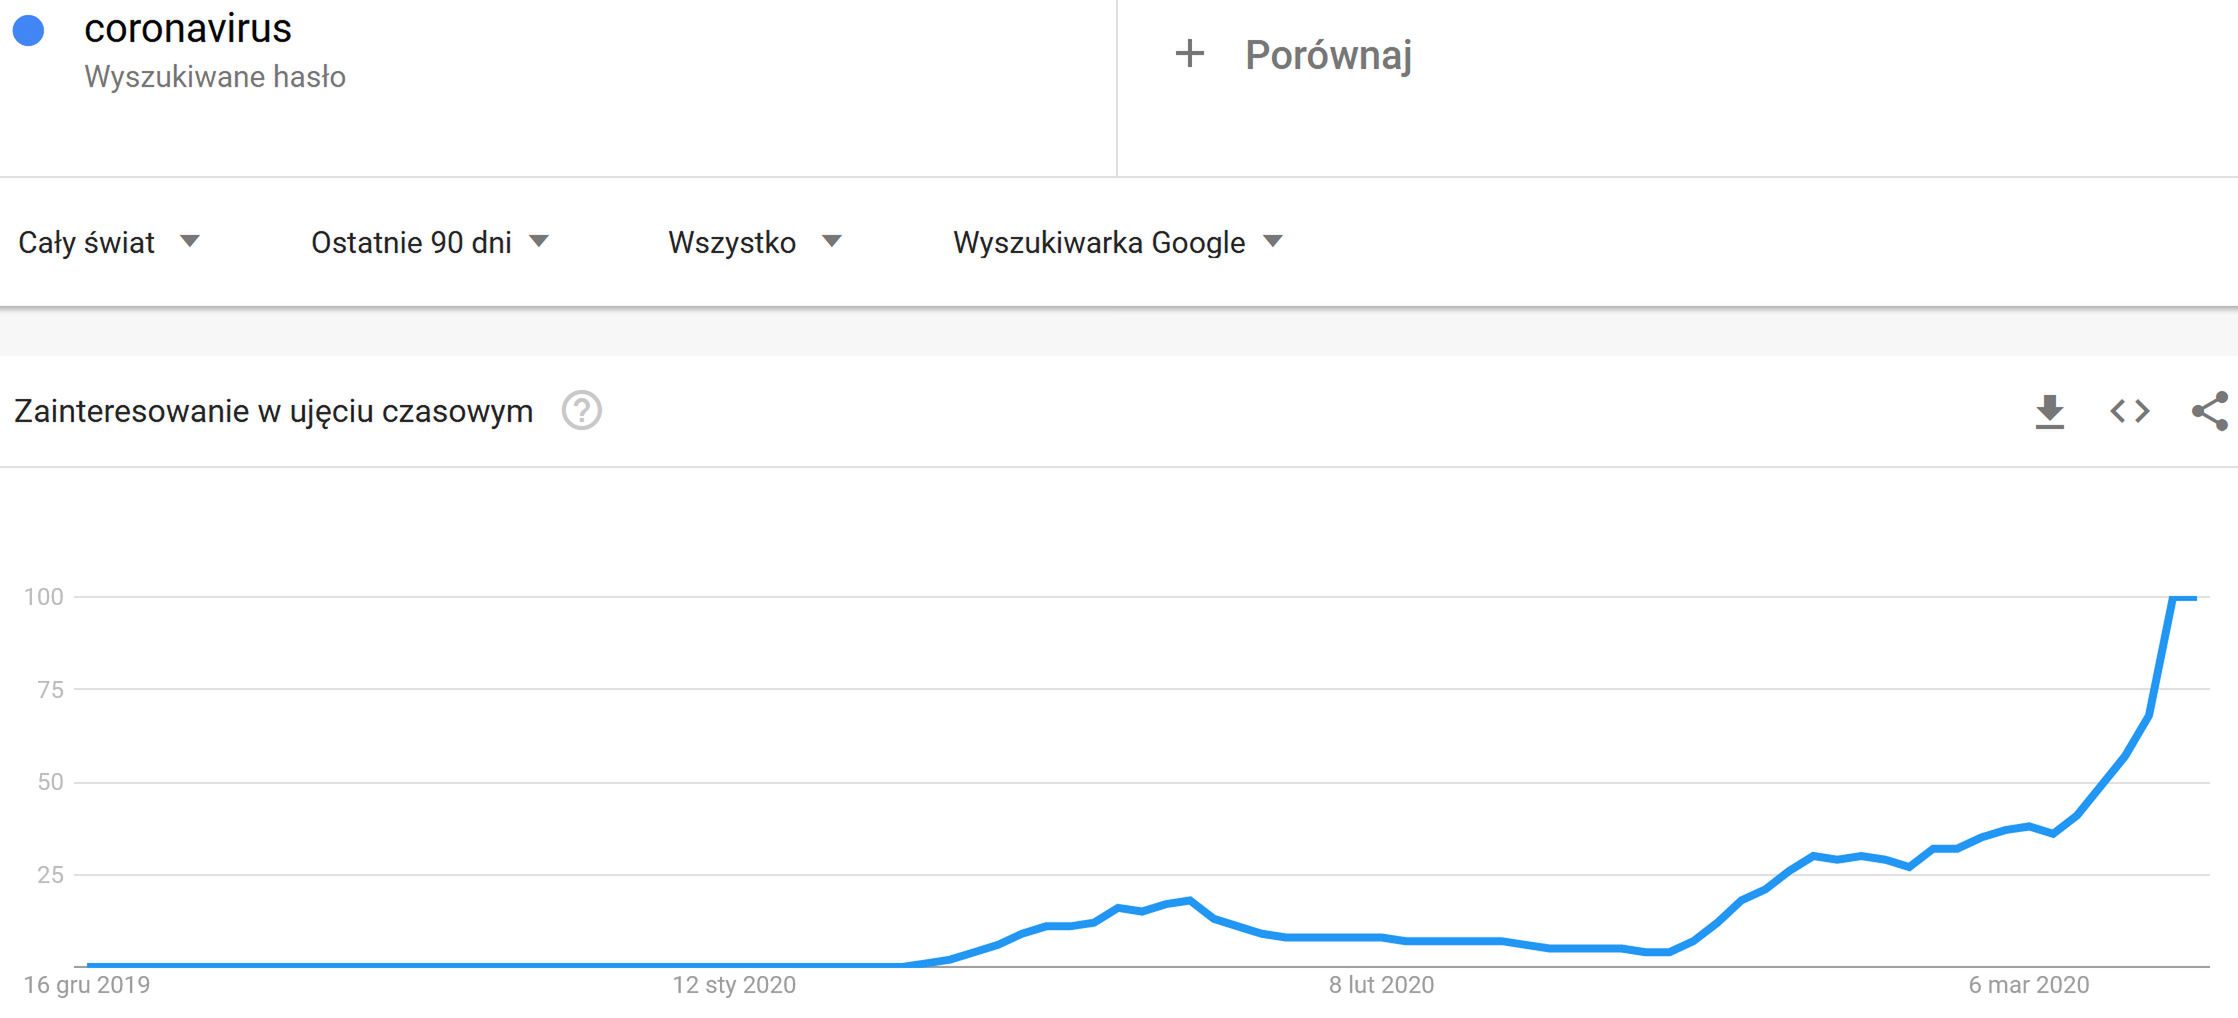Image resolution: width=2238 pixels, height=1018 pixels.
Task: Open the Ostatnie 90 dni time range dropdown
Action: tap(430, 242)
